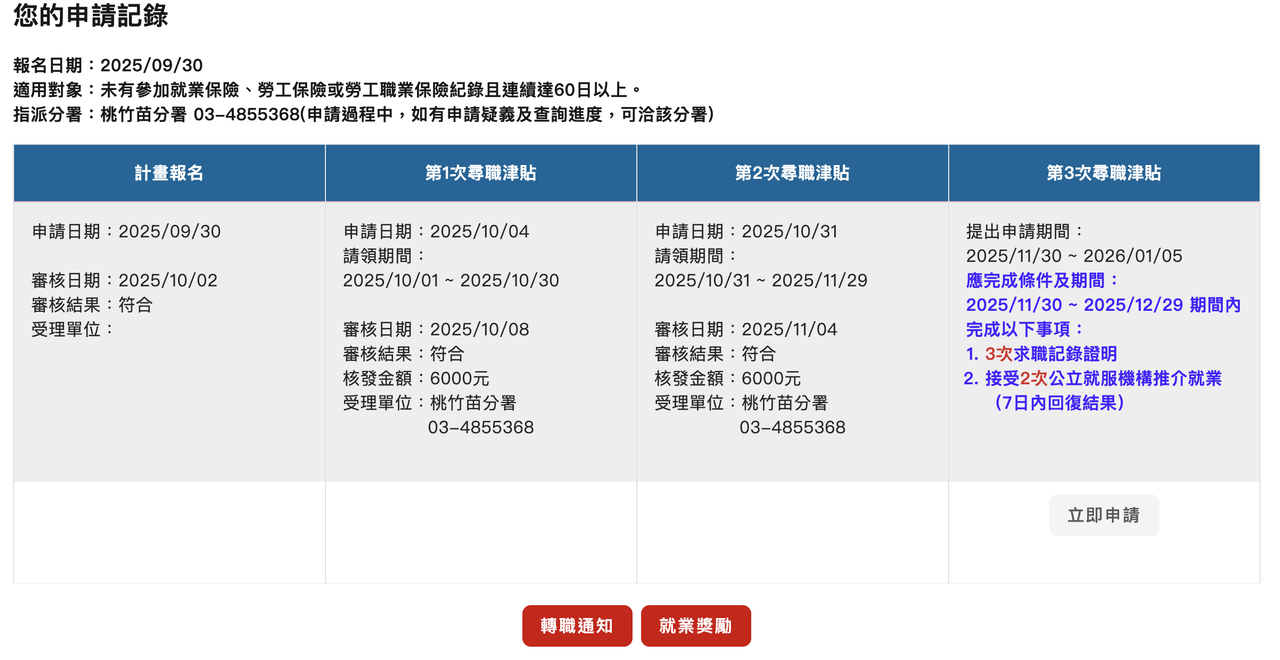Click the empty 受理單位 label under 計畫報名
Image resolution: width=1280 pixels, height=660 pixels.
[x=73, y=329]
